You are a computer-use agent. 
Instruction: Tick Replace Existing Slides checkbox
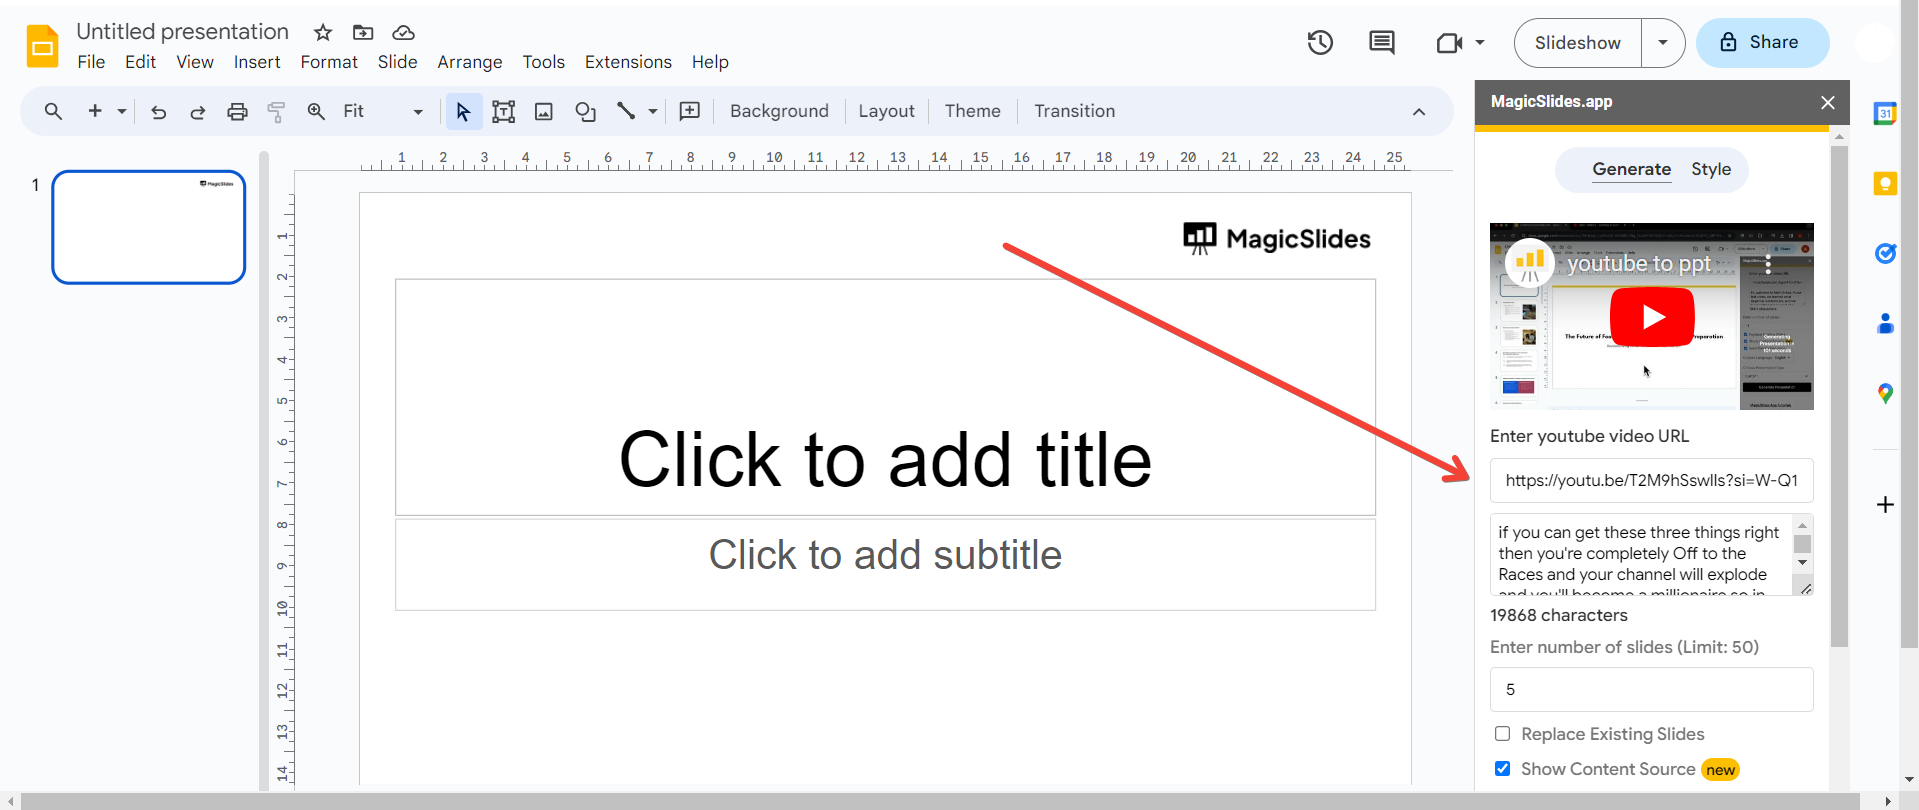click(x=1502, y=734)
